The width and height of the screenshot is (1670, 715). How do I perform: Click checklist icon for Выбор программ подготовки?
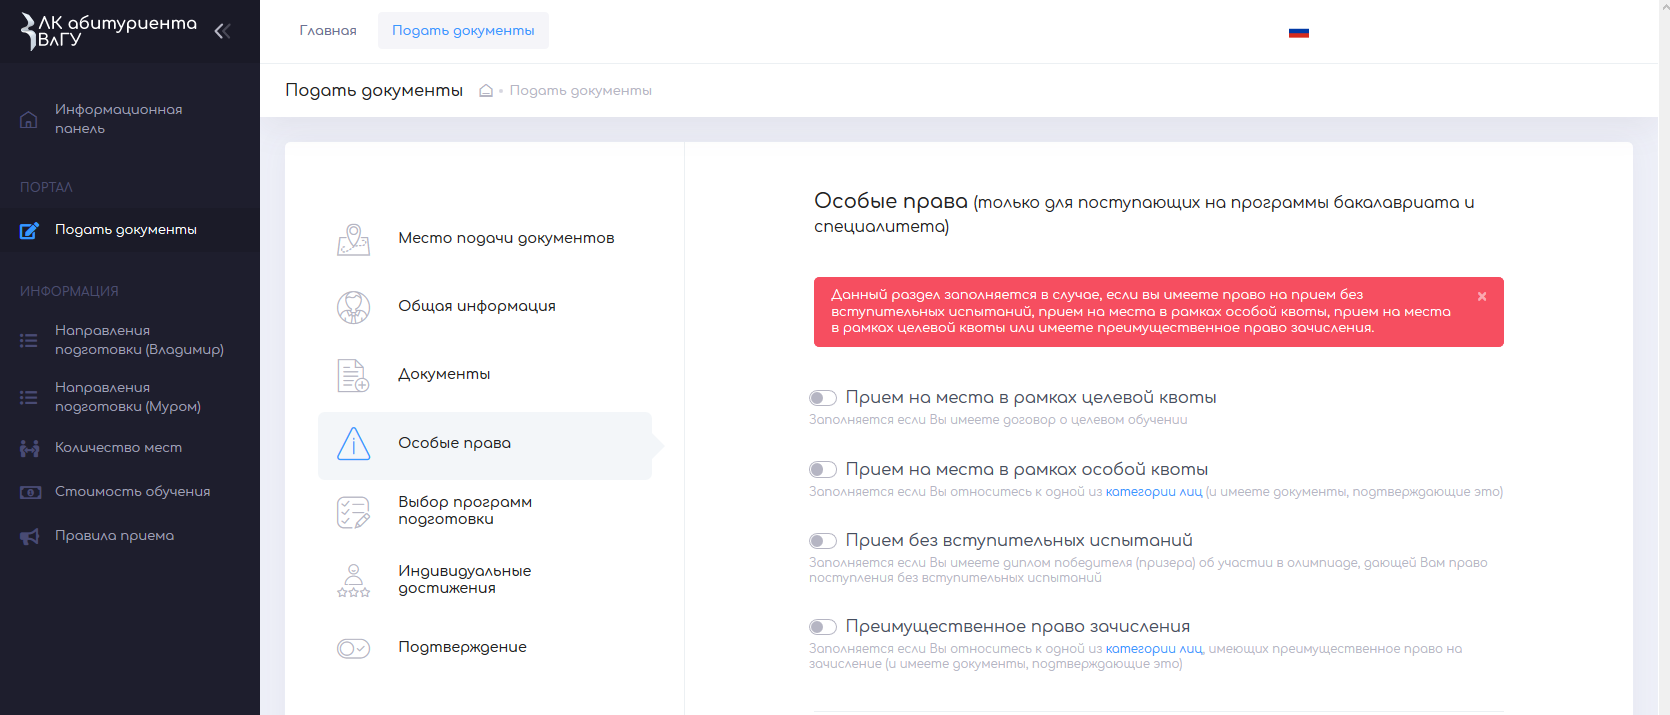tap(353, 512)
